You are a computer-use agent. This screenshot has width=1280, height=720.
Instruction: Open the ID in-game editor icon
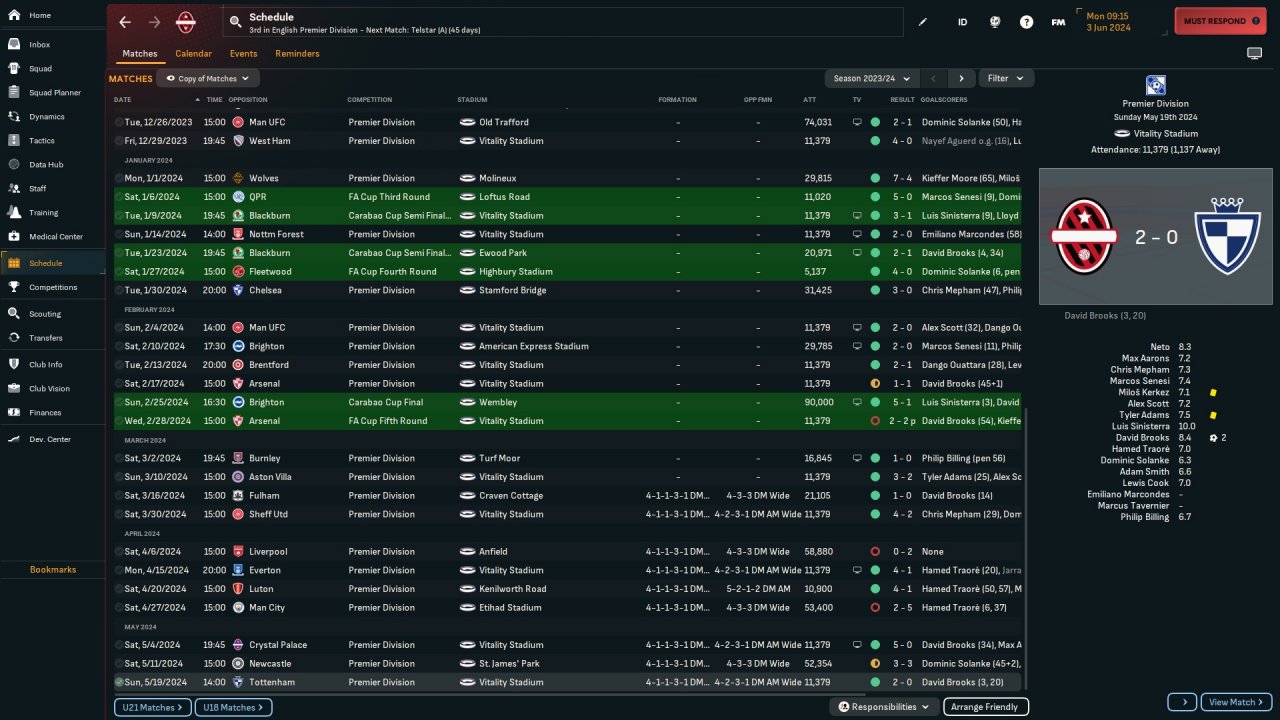pyautogui.click(x=962, y=22)
